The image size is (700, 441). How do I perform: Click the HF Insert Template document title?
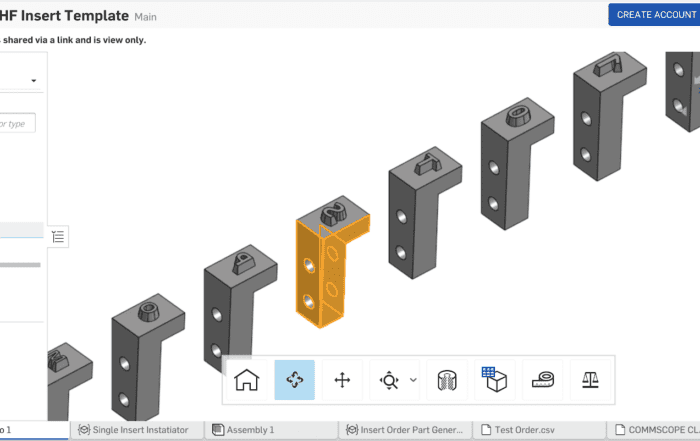pyautogui.click(x=64, y=16)
